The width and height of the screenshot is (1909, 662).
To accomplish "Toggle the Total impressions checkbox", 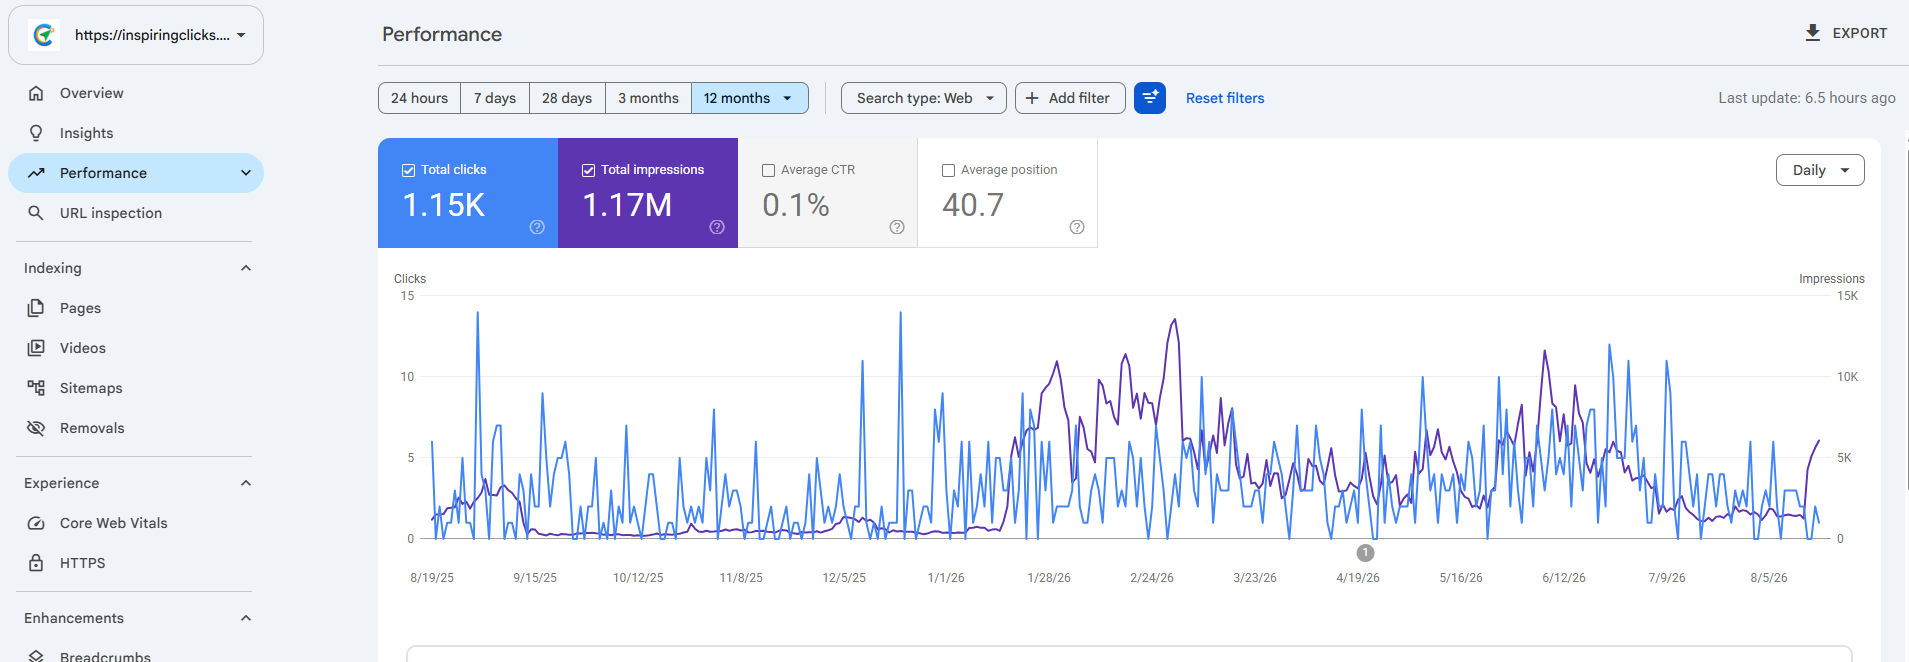I will [588, 170].
